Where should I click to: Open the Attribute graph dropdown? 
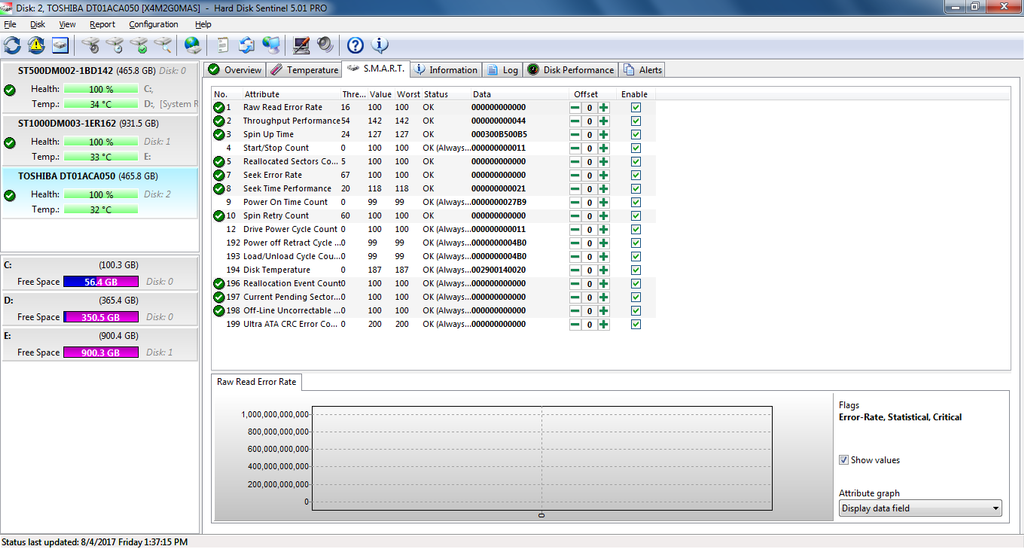click(x=919, y=508)
